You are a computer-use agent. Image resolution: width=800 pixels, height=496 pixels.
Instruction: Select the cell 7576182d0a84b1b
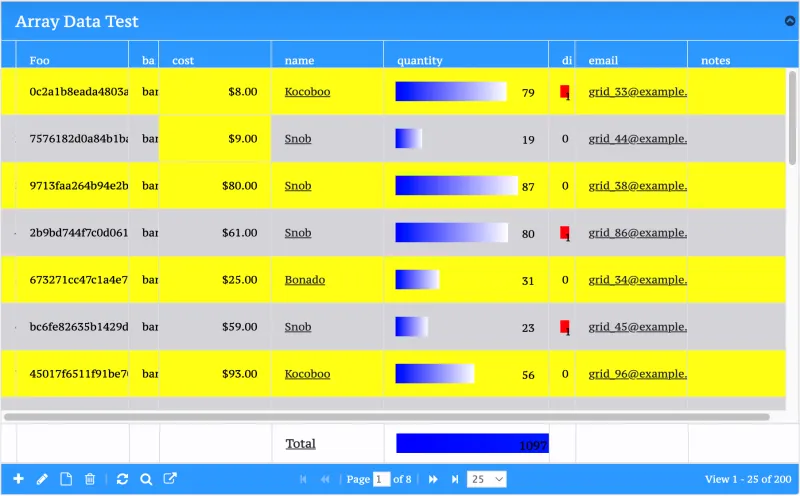[72, 139]
